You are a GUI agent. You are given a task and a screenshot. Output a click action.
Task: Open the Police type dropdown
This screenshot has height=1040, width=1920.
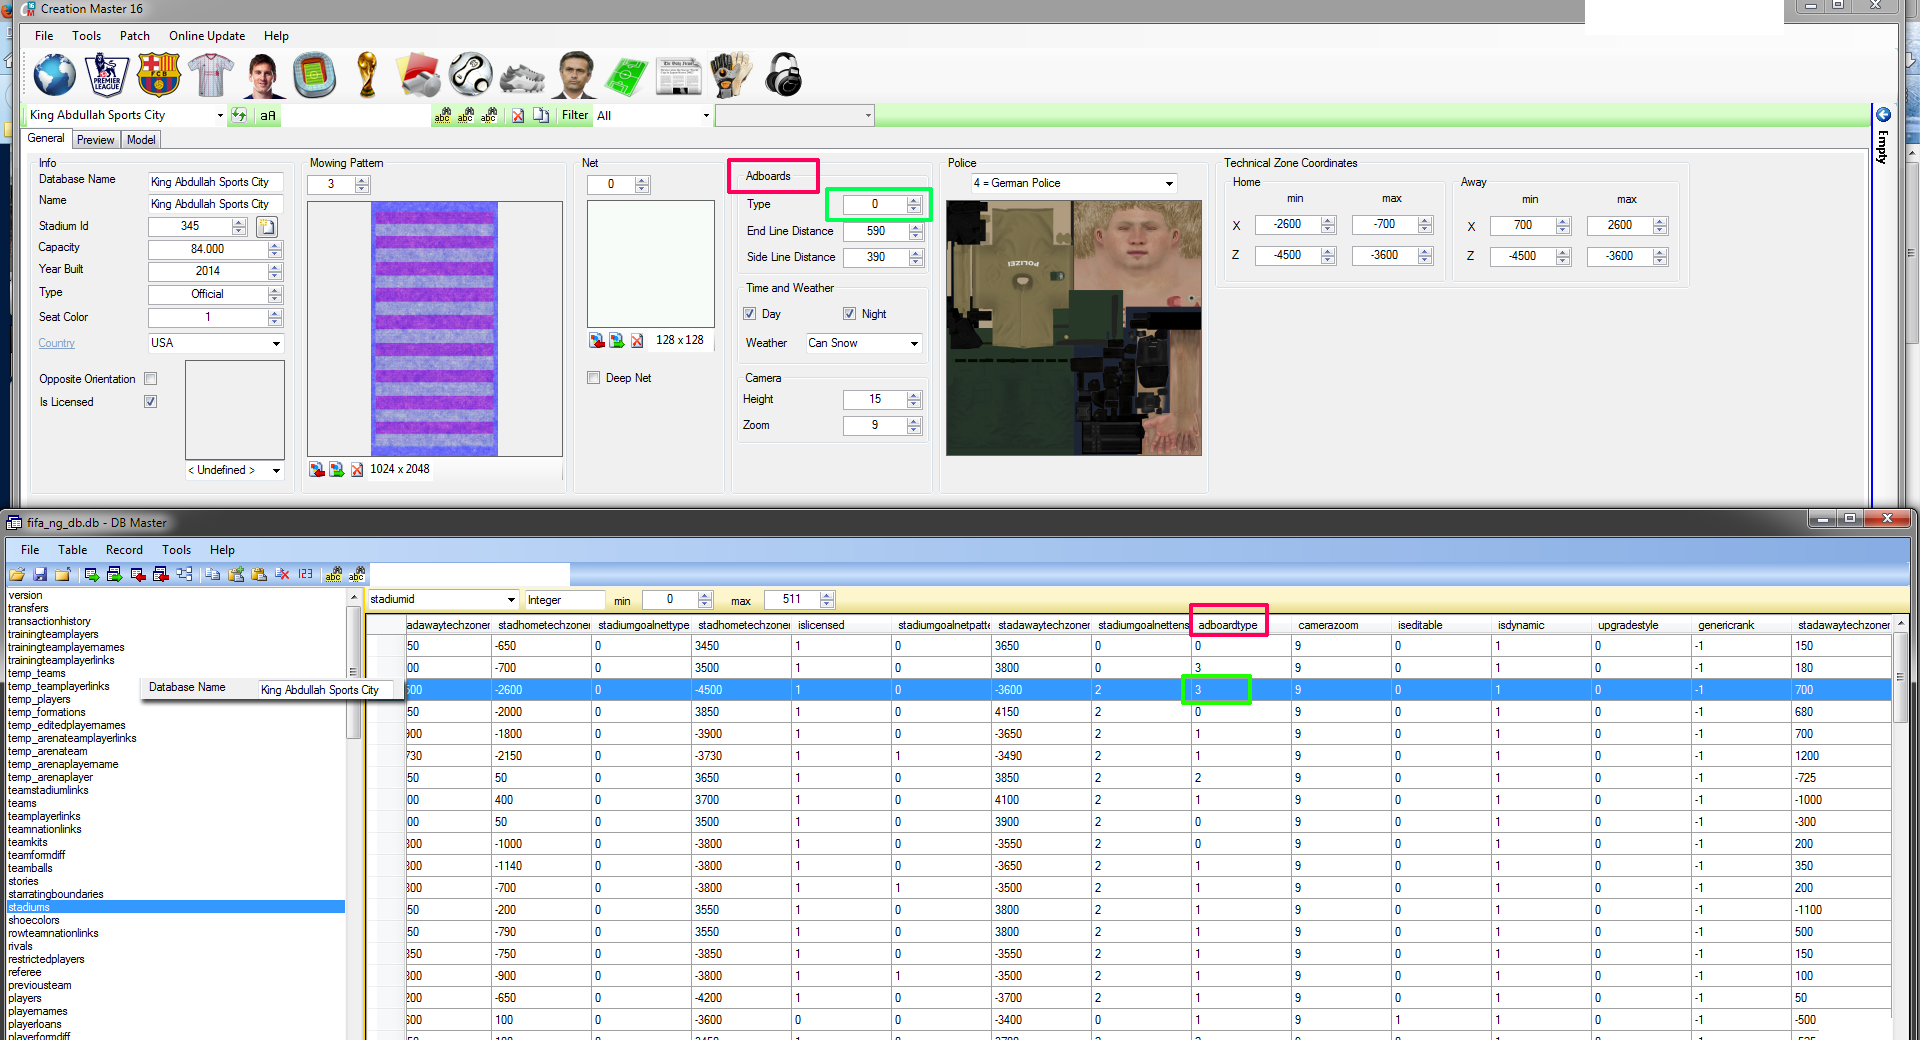[1168, 183]
